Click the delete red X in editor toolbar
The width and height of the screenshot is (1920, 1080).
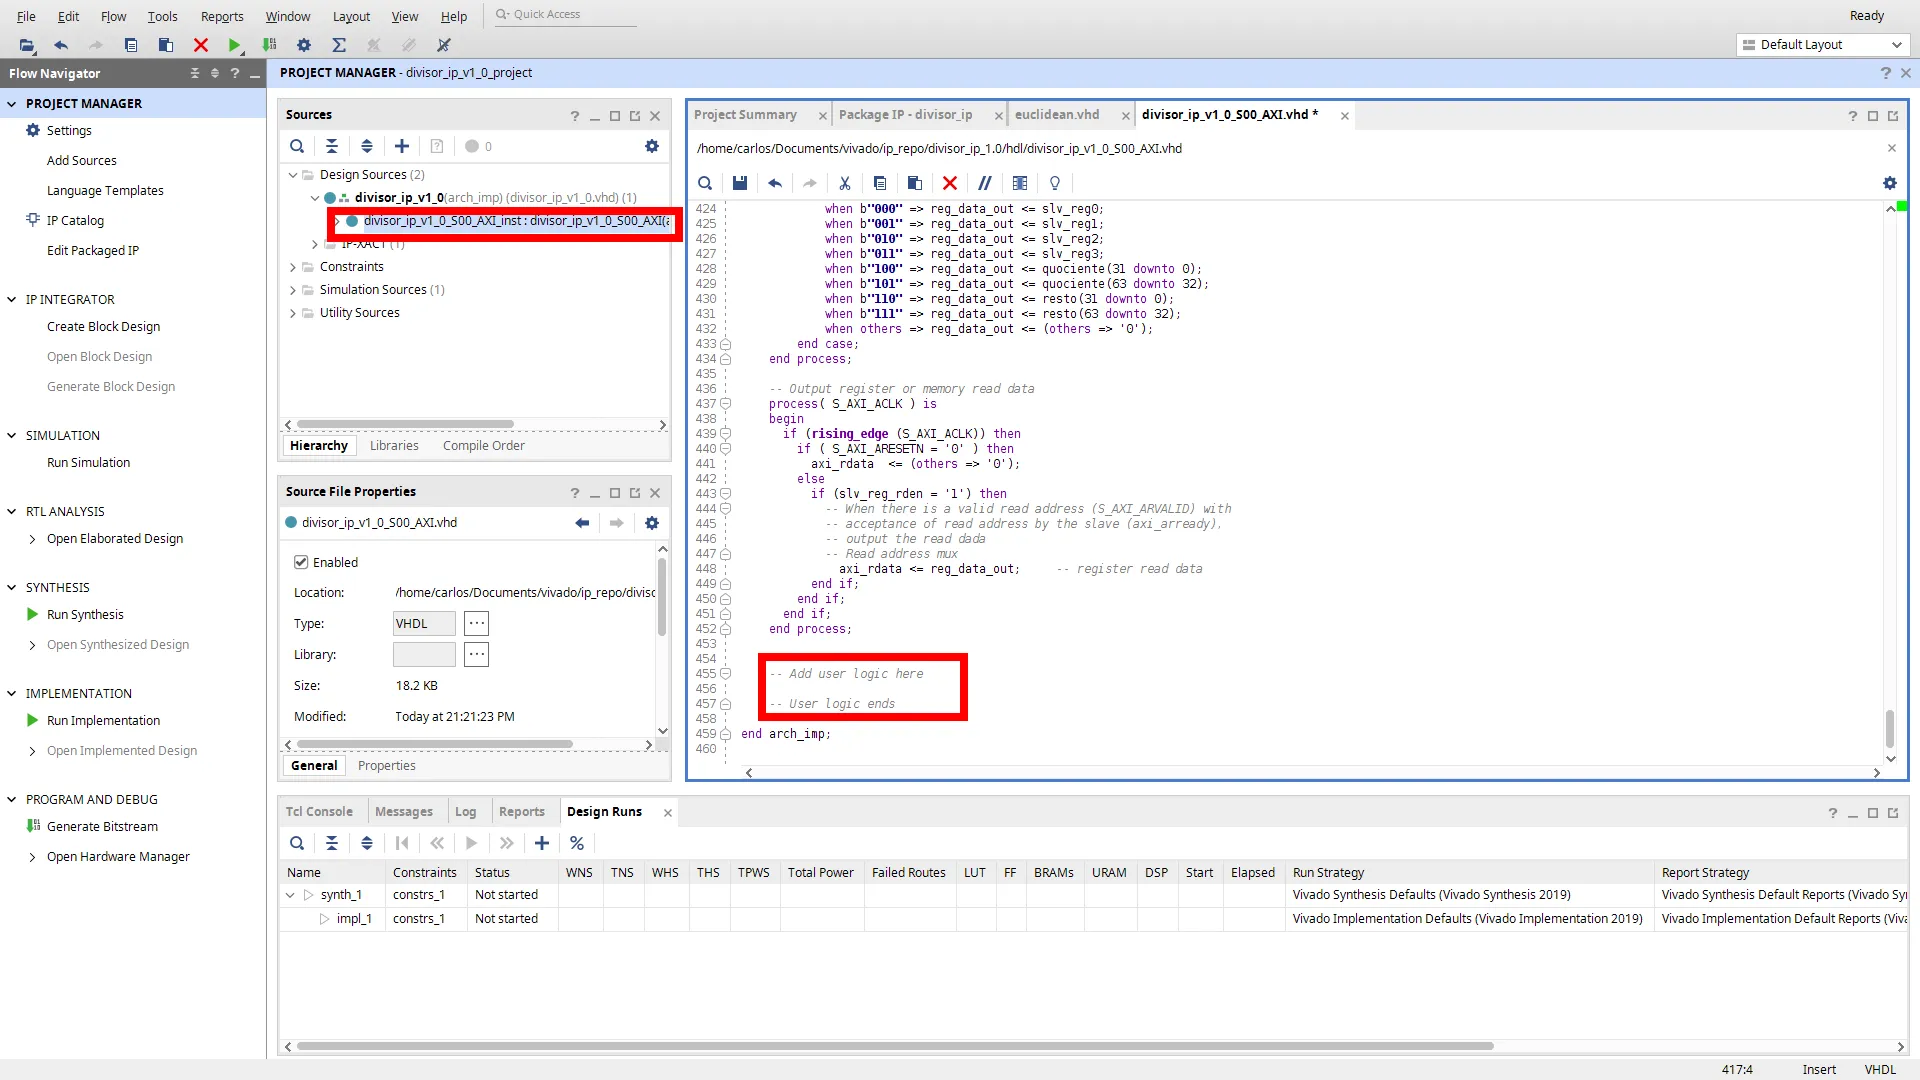[950, 183]
